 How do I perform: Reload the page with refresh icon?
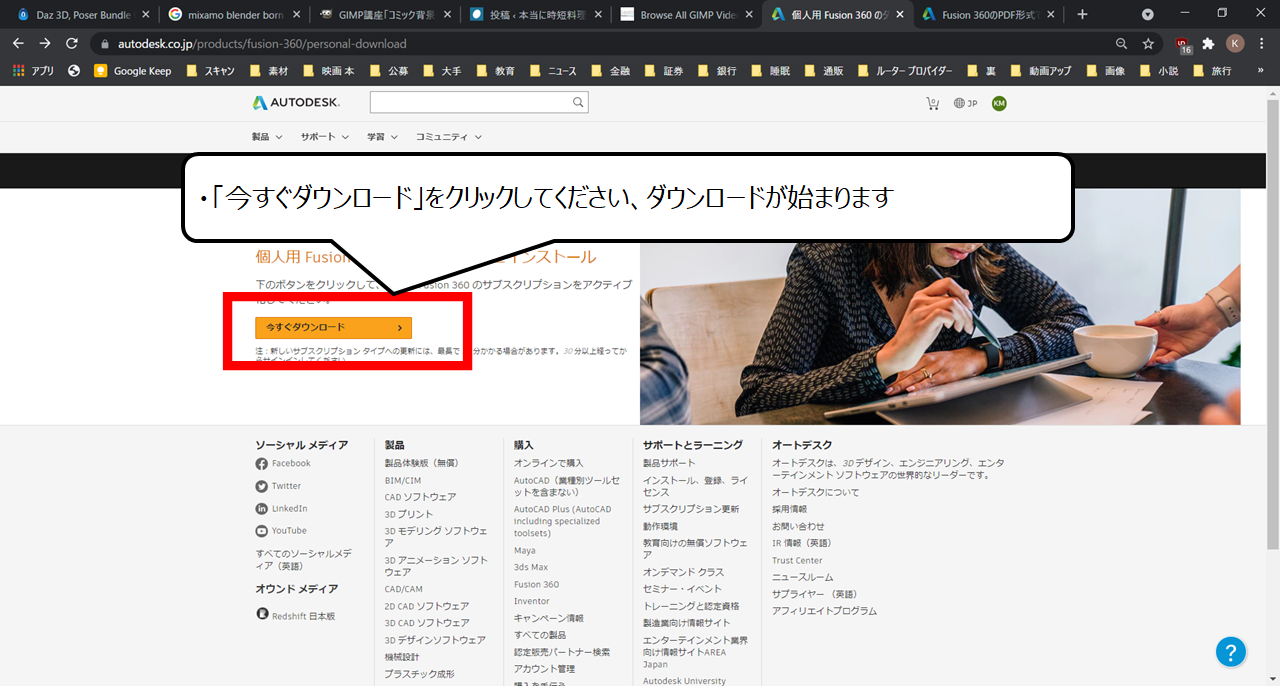click(x=72, y=44)
